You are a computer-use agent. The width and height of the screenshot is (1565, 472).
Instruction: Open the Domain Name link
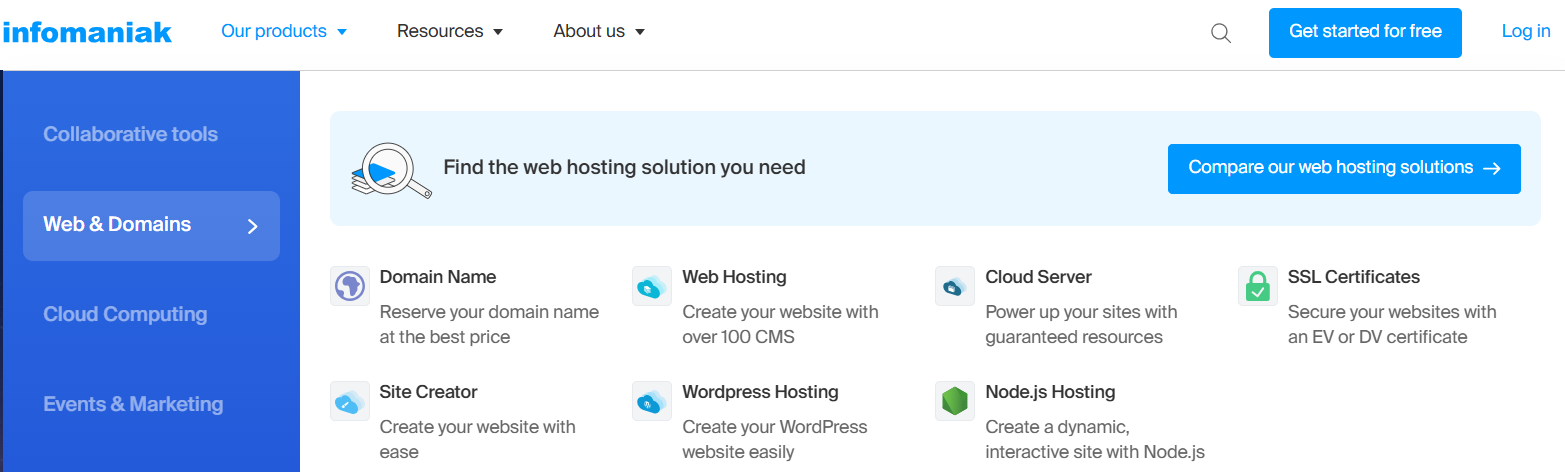pos(438,277)
